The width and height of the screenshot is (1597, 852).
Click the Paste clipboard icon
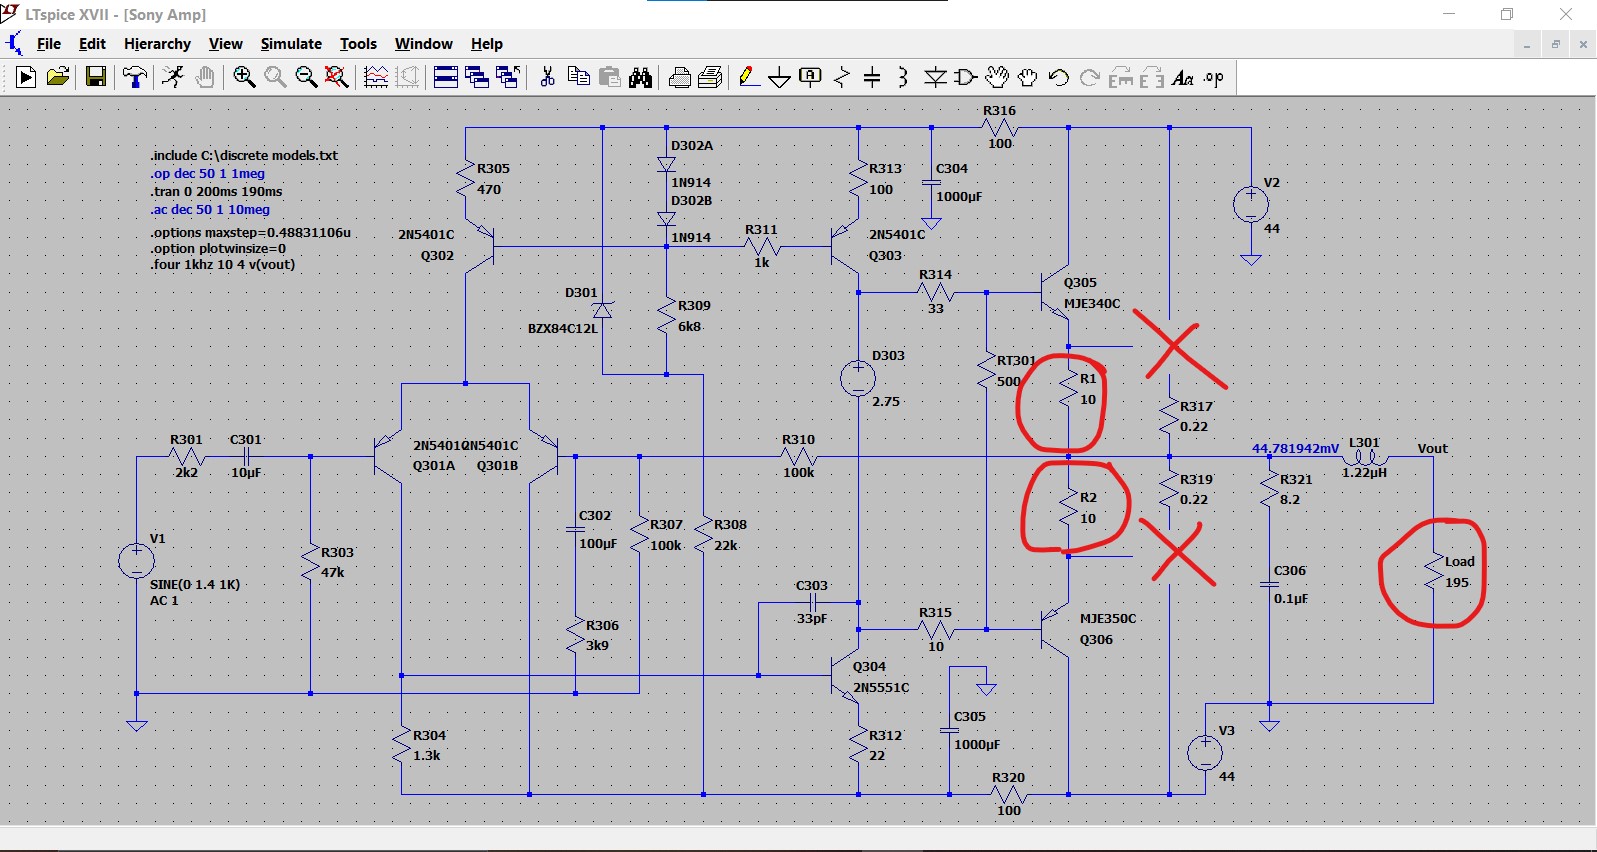coord(609,77)
